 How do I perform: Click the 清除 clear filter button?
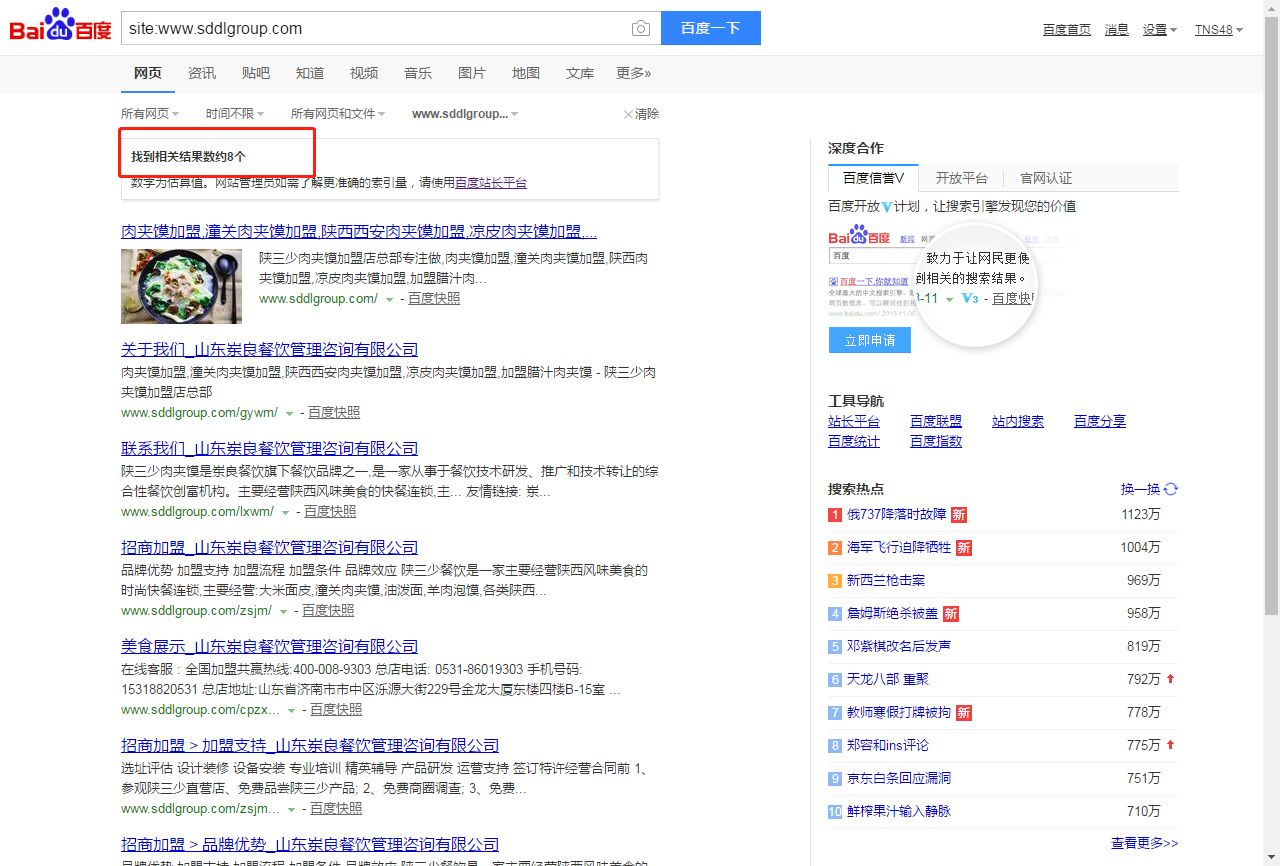pos(641,114)
